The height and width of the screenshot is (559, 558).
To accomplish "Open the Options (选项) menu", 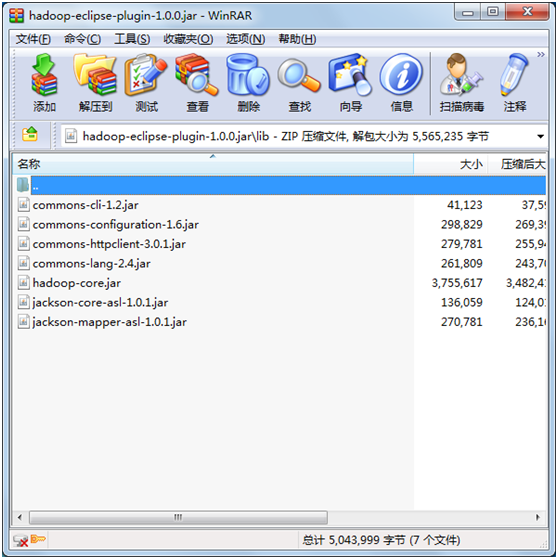I will click(245, 39).
